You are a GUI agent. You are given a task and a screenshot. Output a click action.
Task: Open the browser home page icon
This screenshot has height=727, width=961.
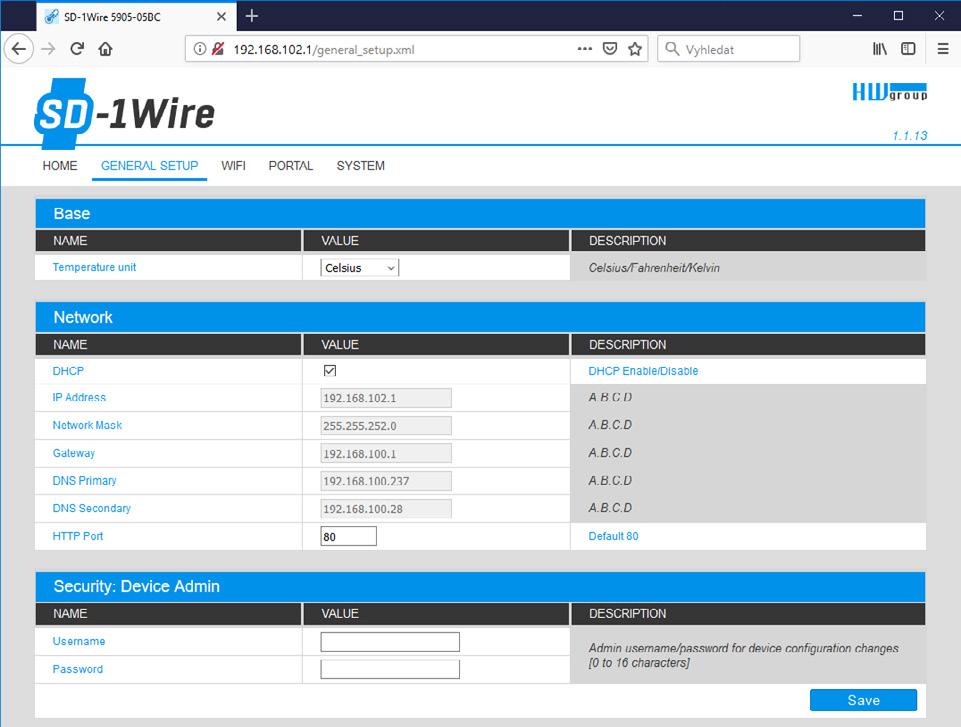(105, 49)
